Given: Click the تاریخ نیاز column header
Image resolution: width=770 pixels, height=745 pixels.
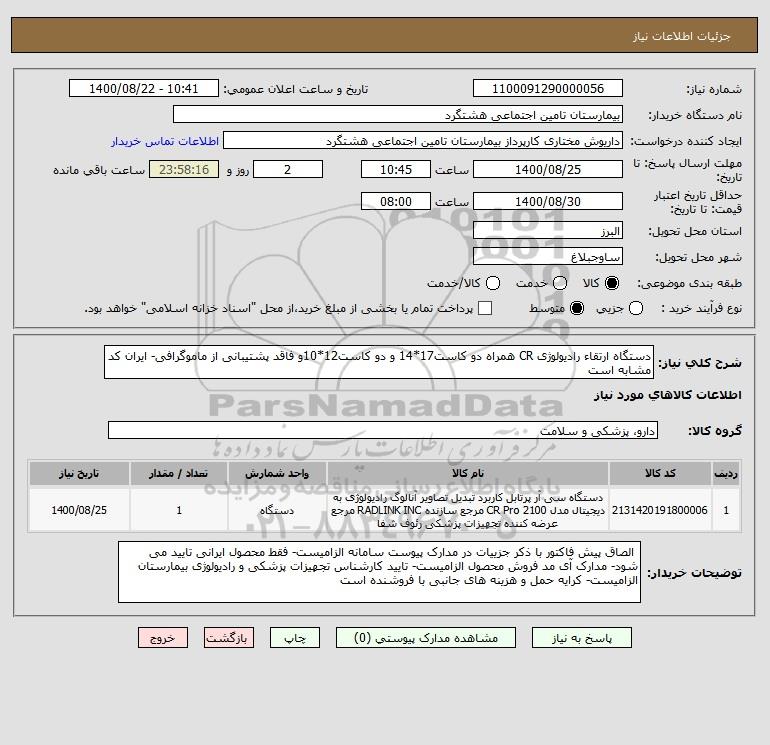Looking at the screenshot, I should pos(79,473).
